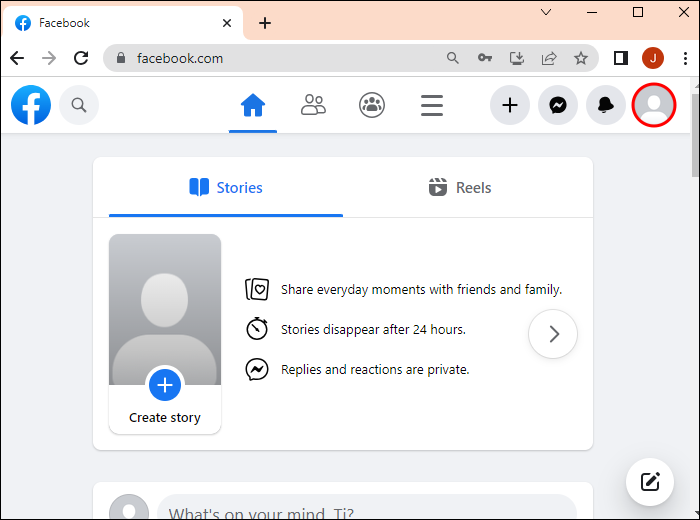Open a new browser tab with plus
This screenshot has height=520, width=700.
pos(265,23)
